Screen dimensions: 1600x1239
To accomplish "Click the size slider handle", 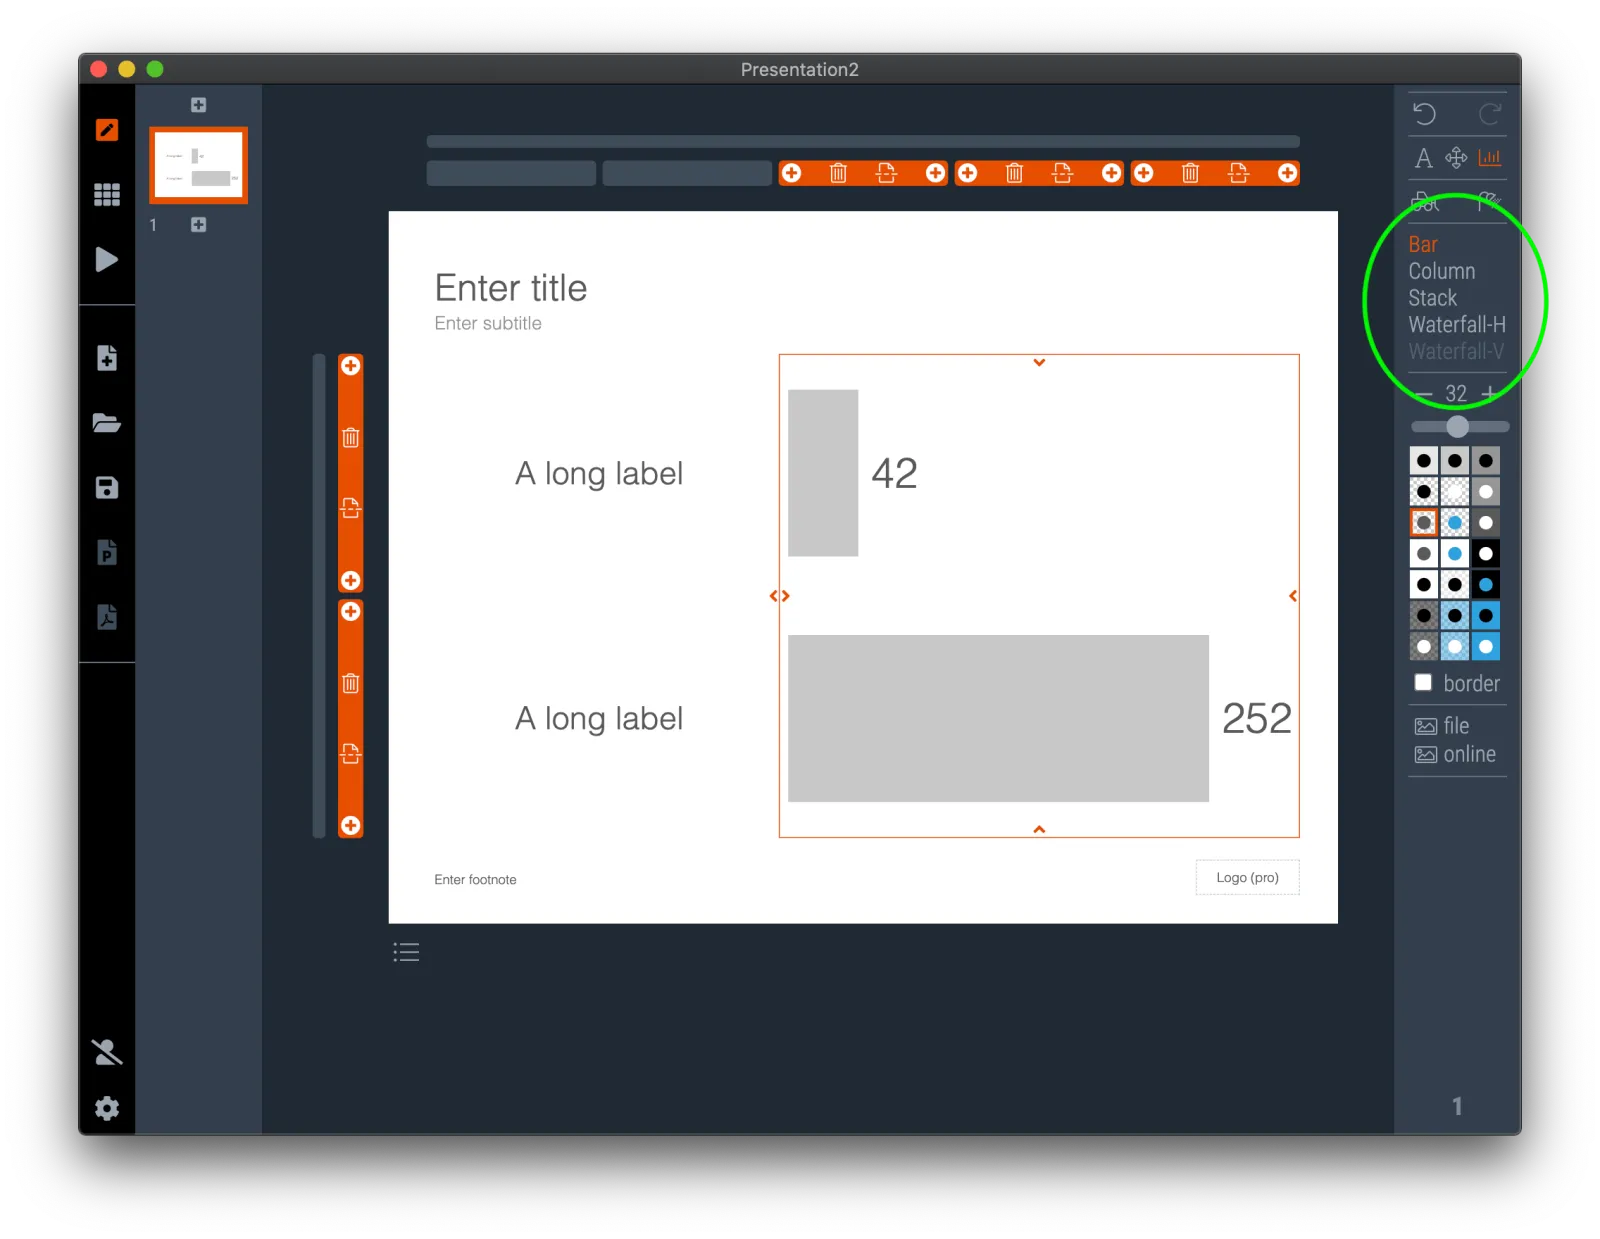I will 1457,427.
